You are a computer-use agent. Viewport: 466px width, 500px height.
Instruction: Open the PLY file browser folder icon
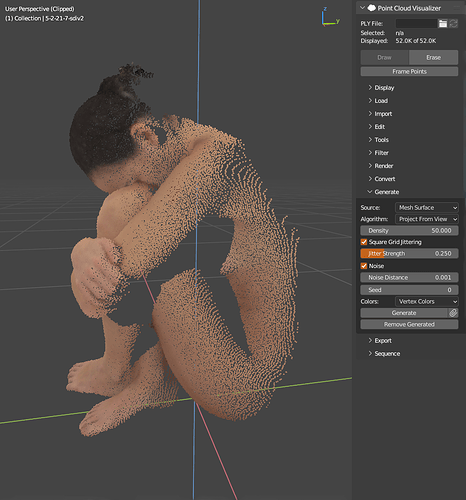click(x=442, y=23)
